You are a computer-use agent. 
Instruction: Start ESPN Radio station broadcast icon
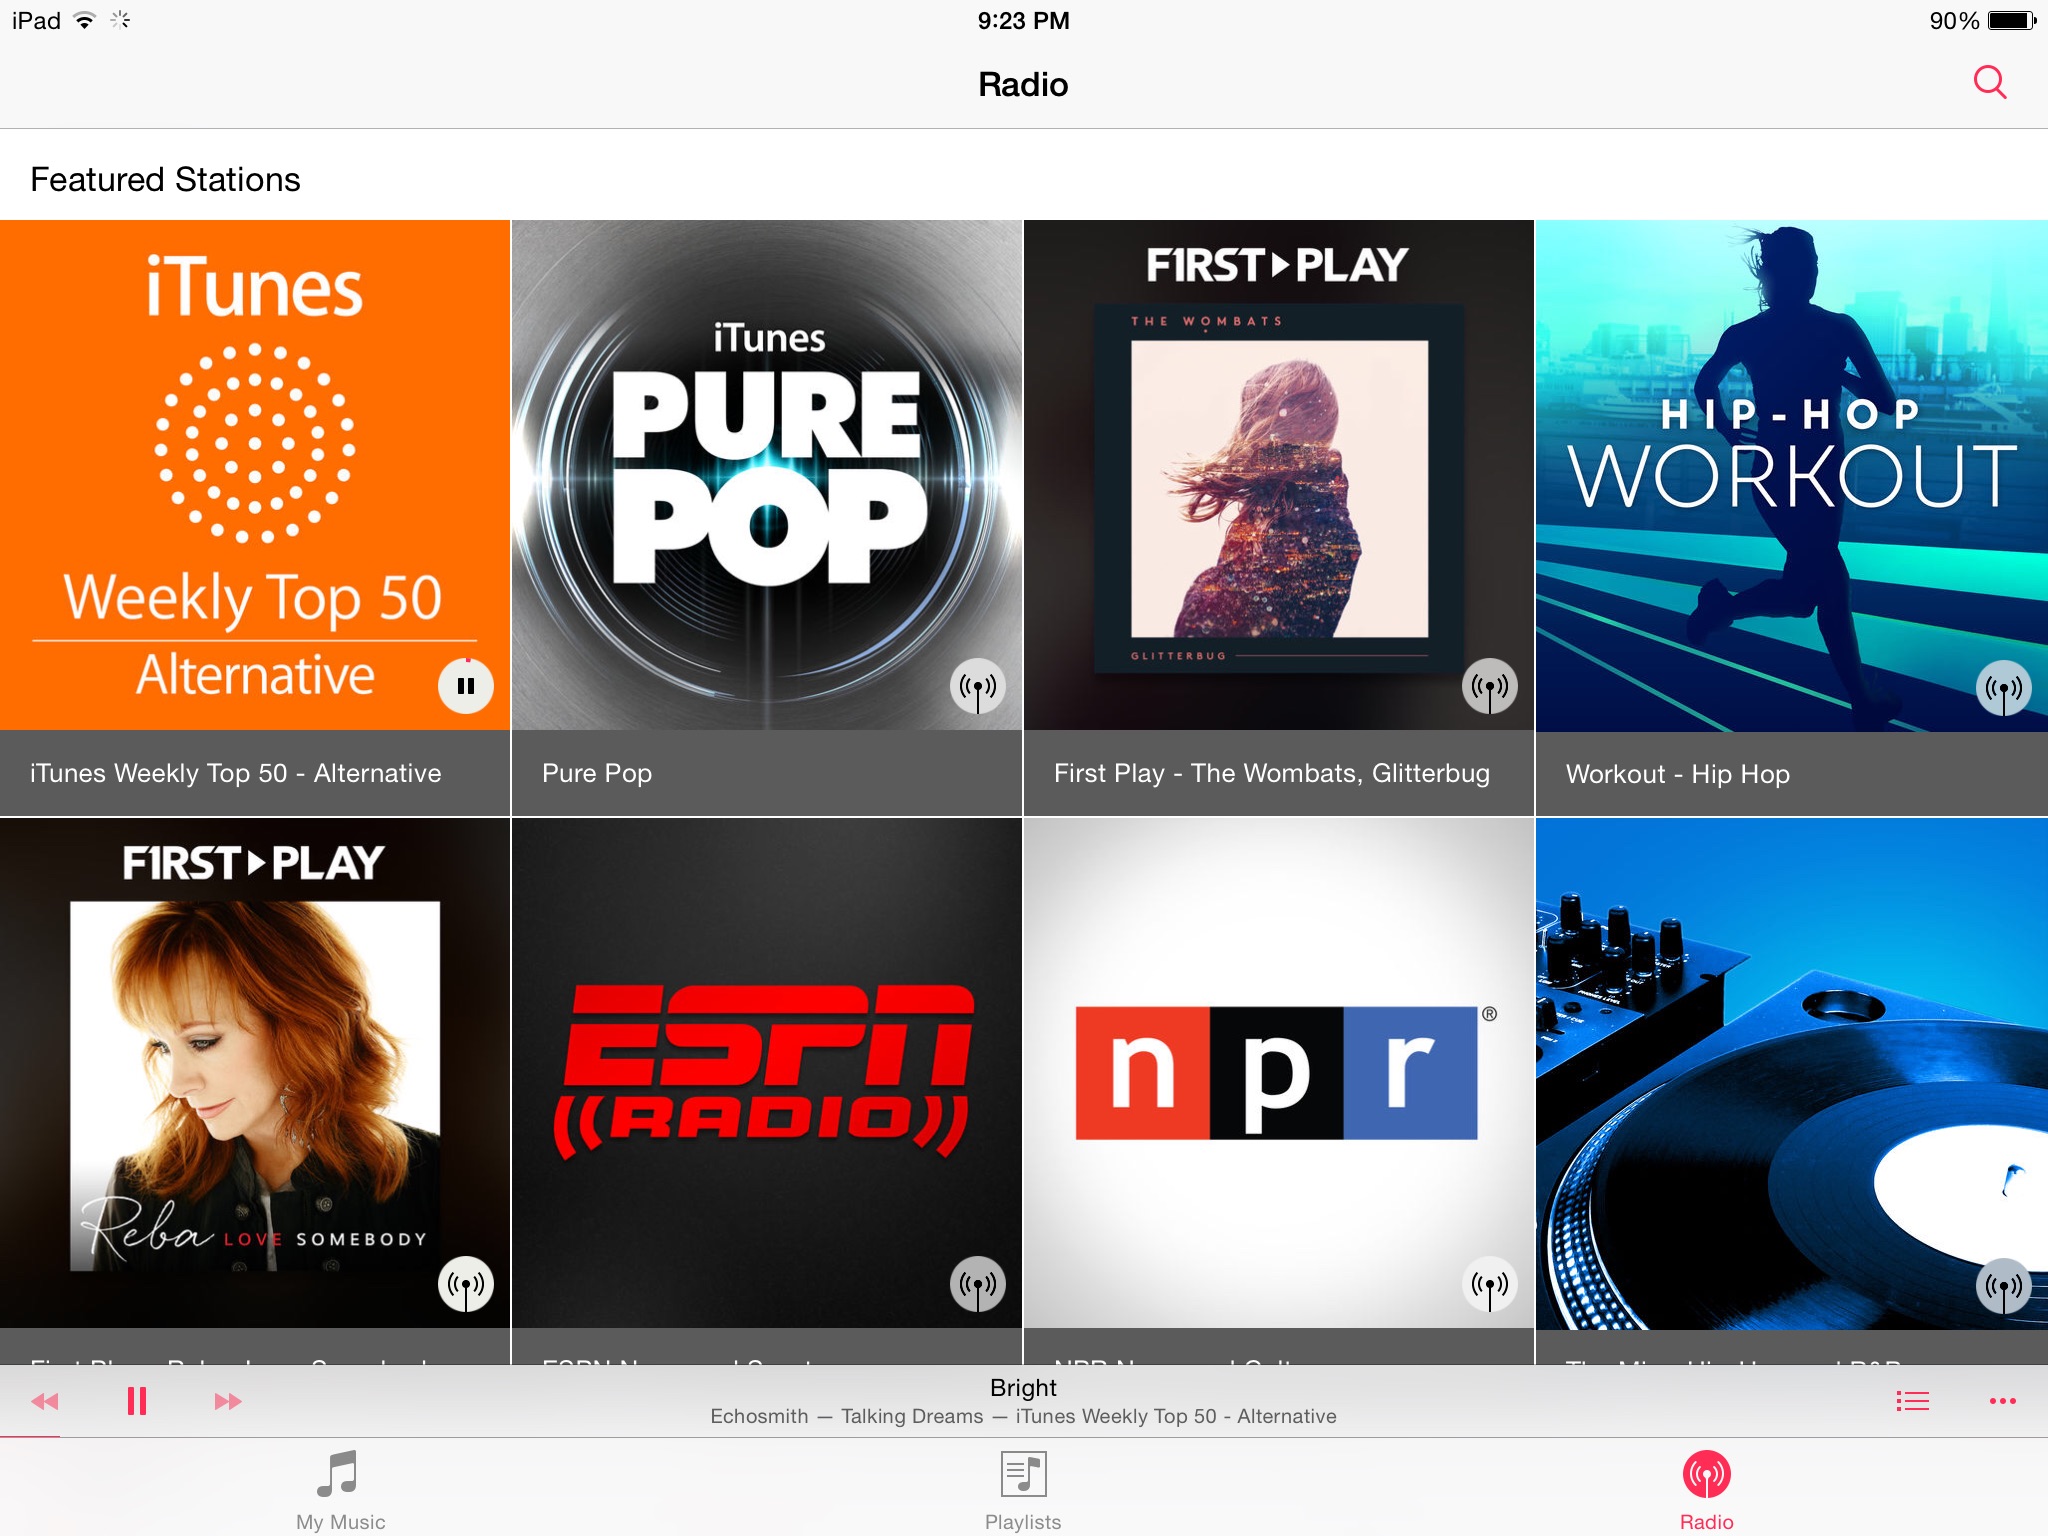point(977,1284)
